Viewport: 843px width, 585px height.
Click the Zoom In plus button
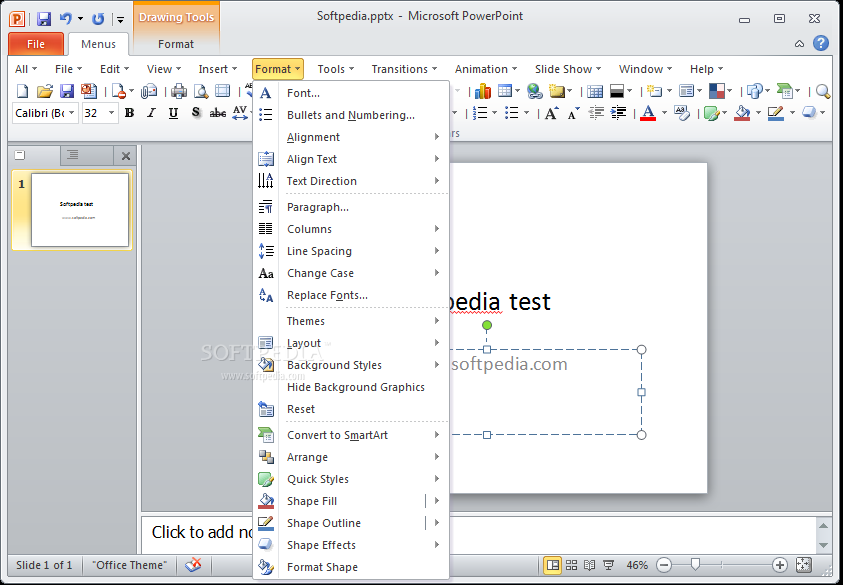pyautogui.click(x=779, y=565)
